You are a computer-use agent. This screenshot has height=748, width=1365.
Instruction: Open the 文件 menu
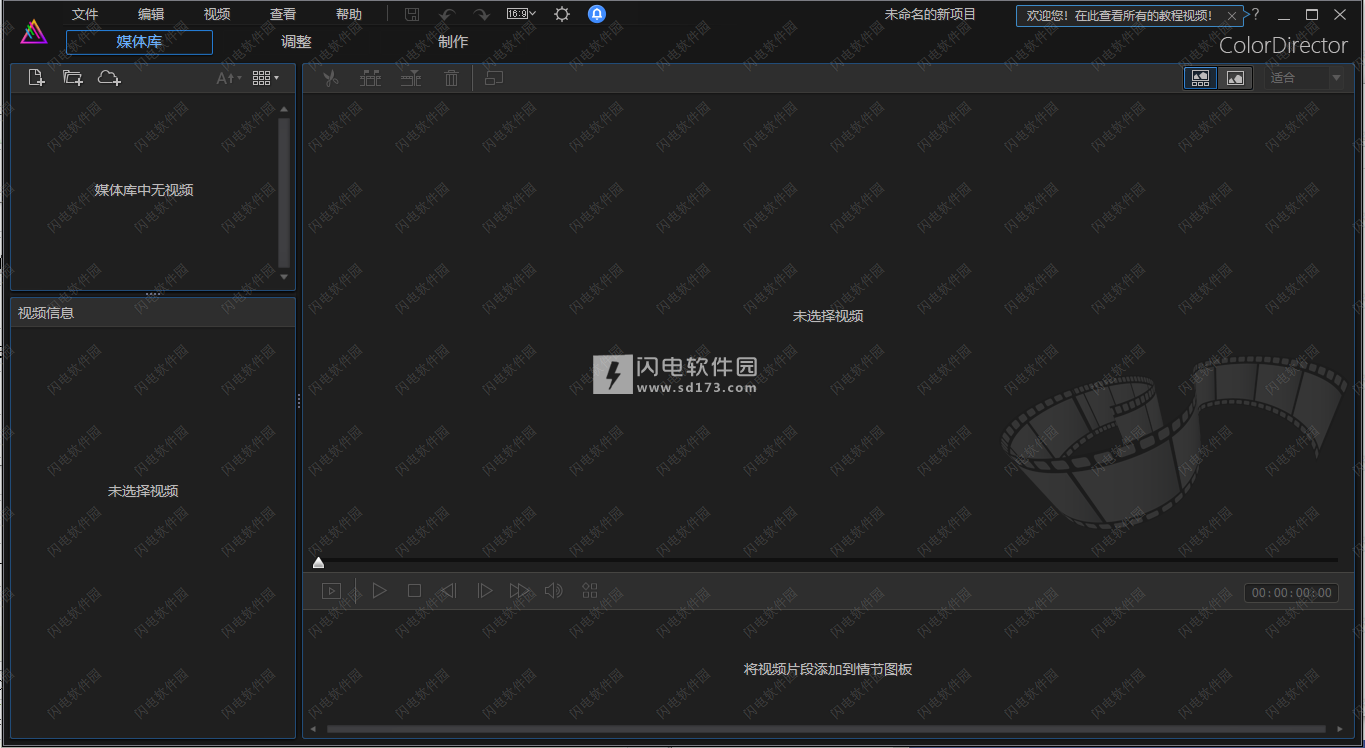pyautogui.click(x=85, y=14)
